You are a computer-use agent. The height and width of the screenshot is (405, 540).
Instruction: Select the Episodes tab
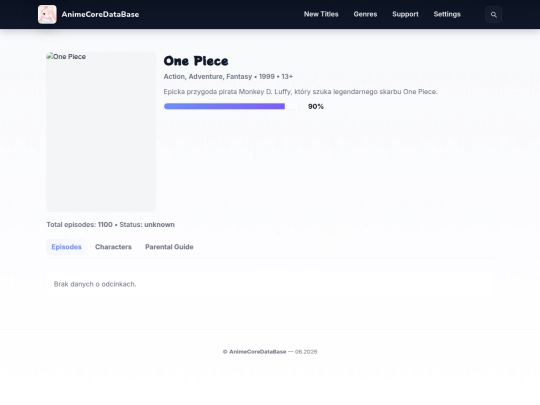66,247
